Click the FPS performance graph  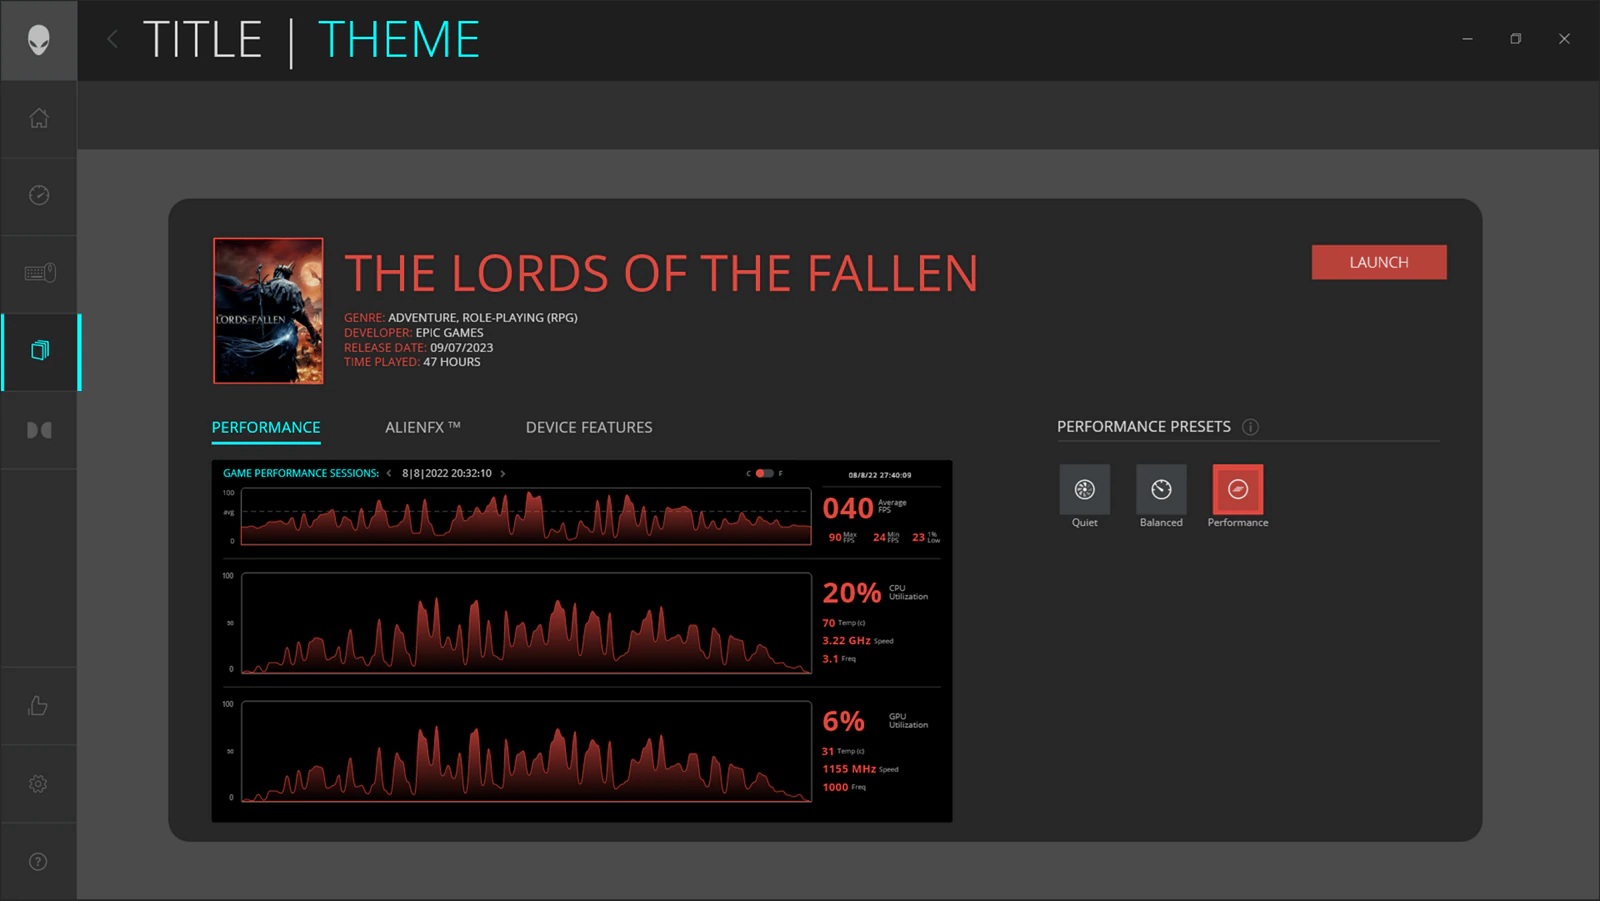click(x=526, y=516)
